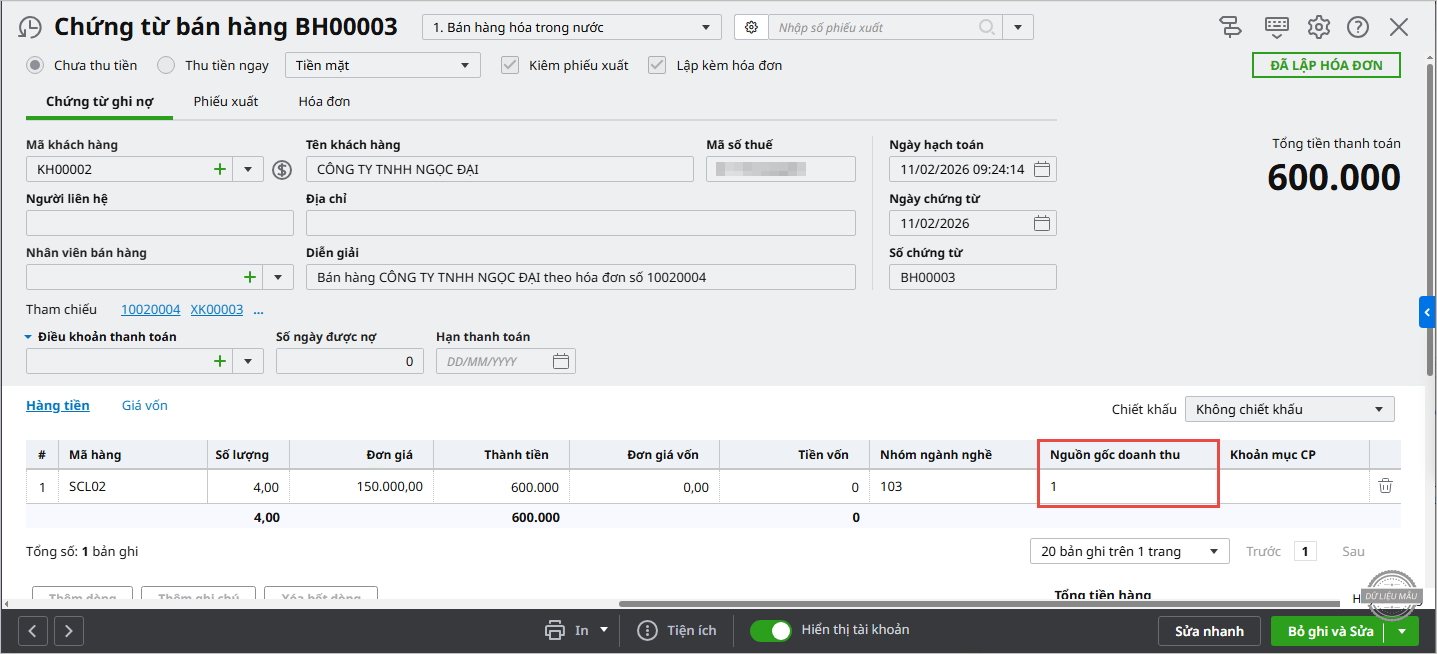Click the printer In icon

click(x=555, y=630)
